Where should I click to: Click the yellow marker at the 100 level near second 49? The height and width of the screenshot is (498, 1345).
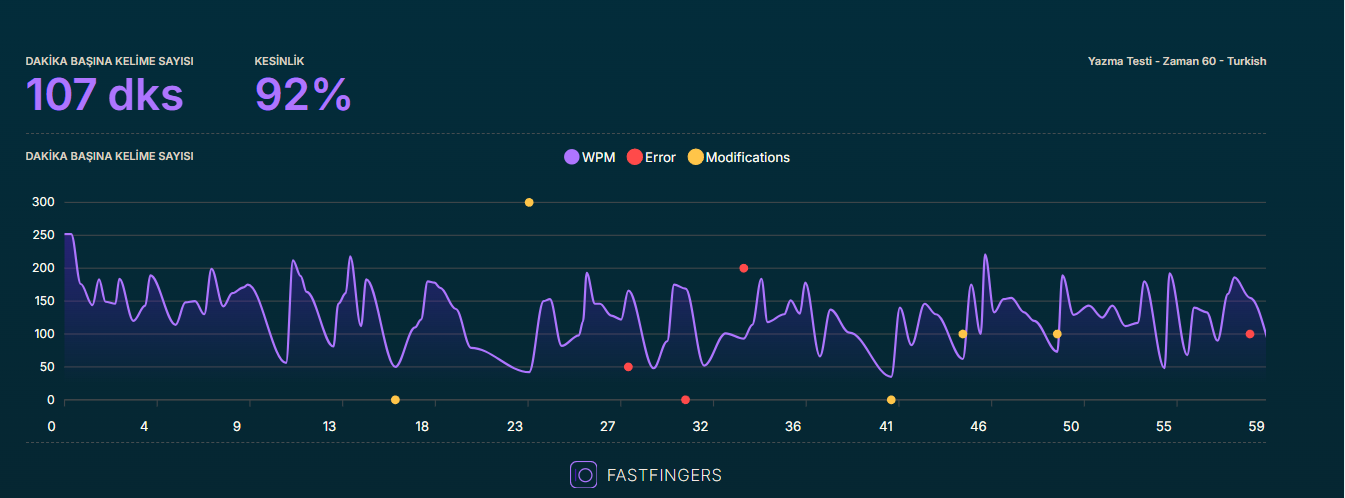point(1057,334)
